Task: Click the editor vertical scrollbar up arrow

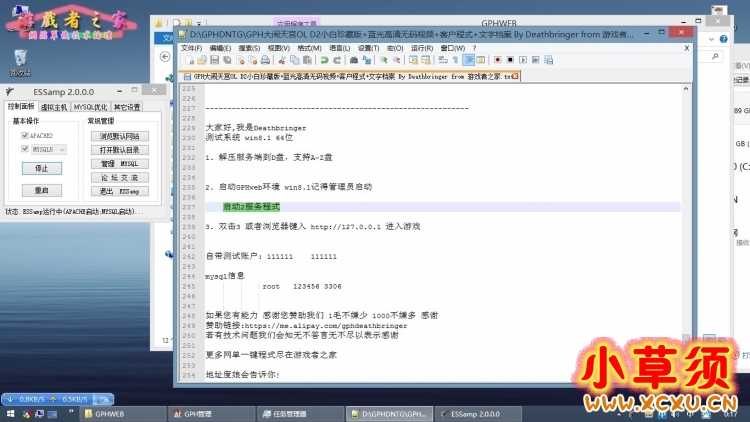Action: 686,89
